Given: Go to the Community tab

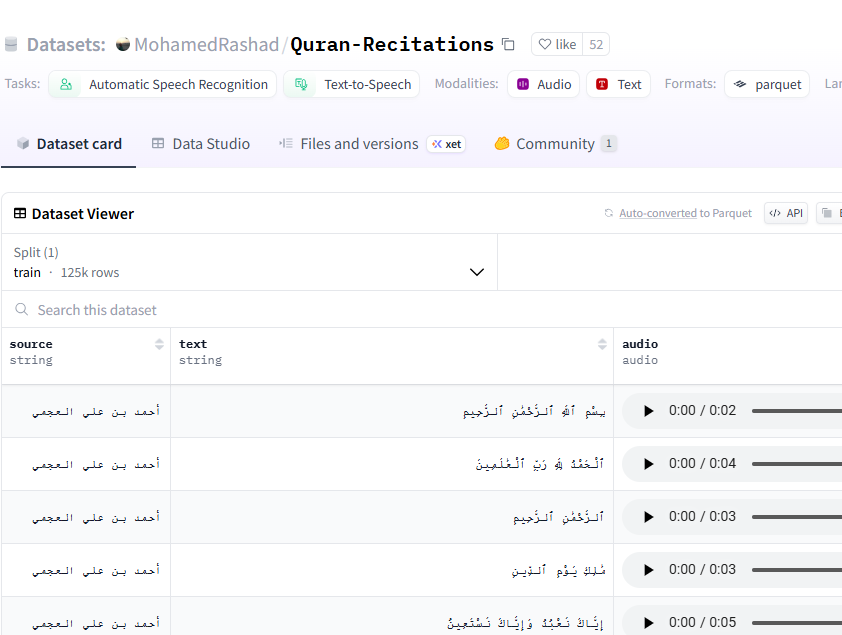Looking at the screenshot, I should [x=555, y=144].
